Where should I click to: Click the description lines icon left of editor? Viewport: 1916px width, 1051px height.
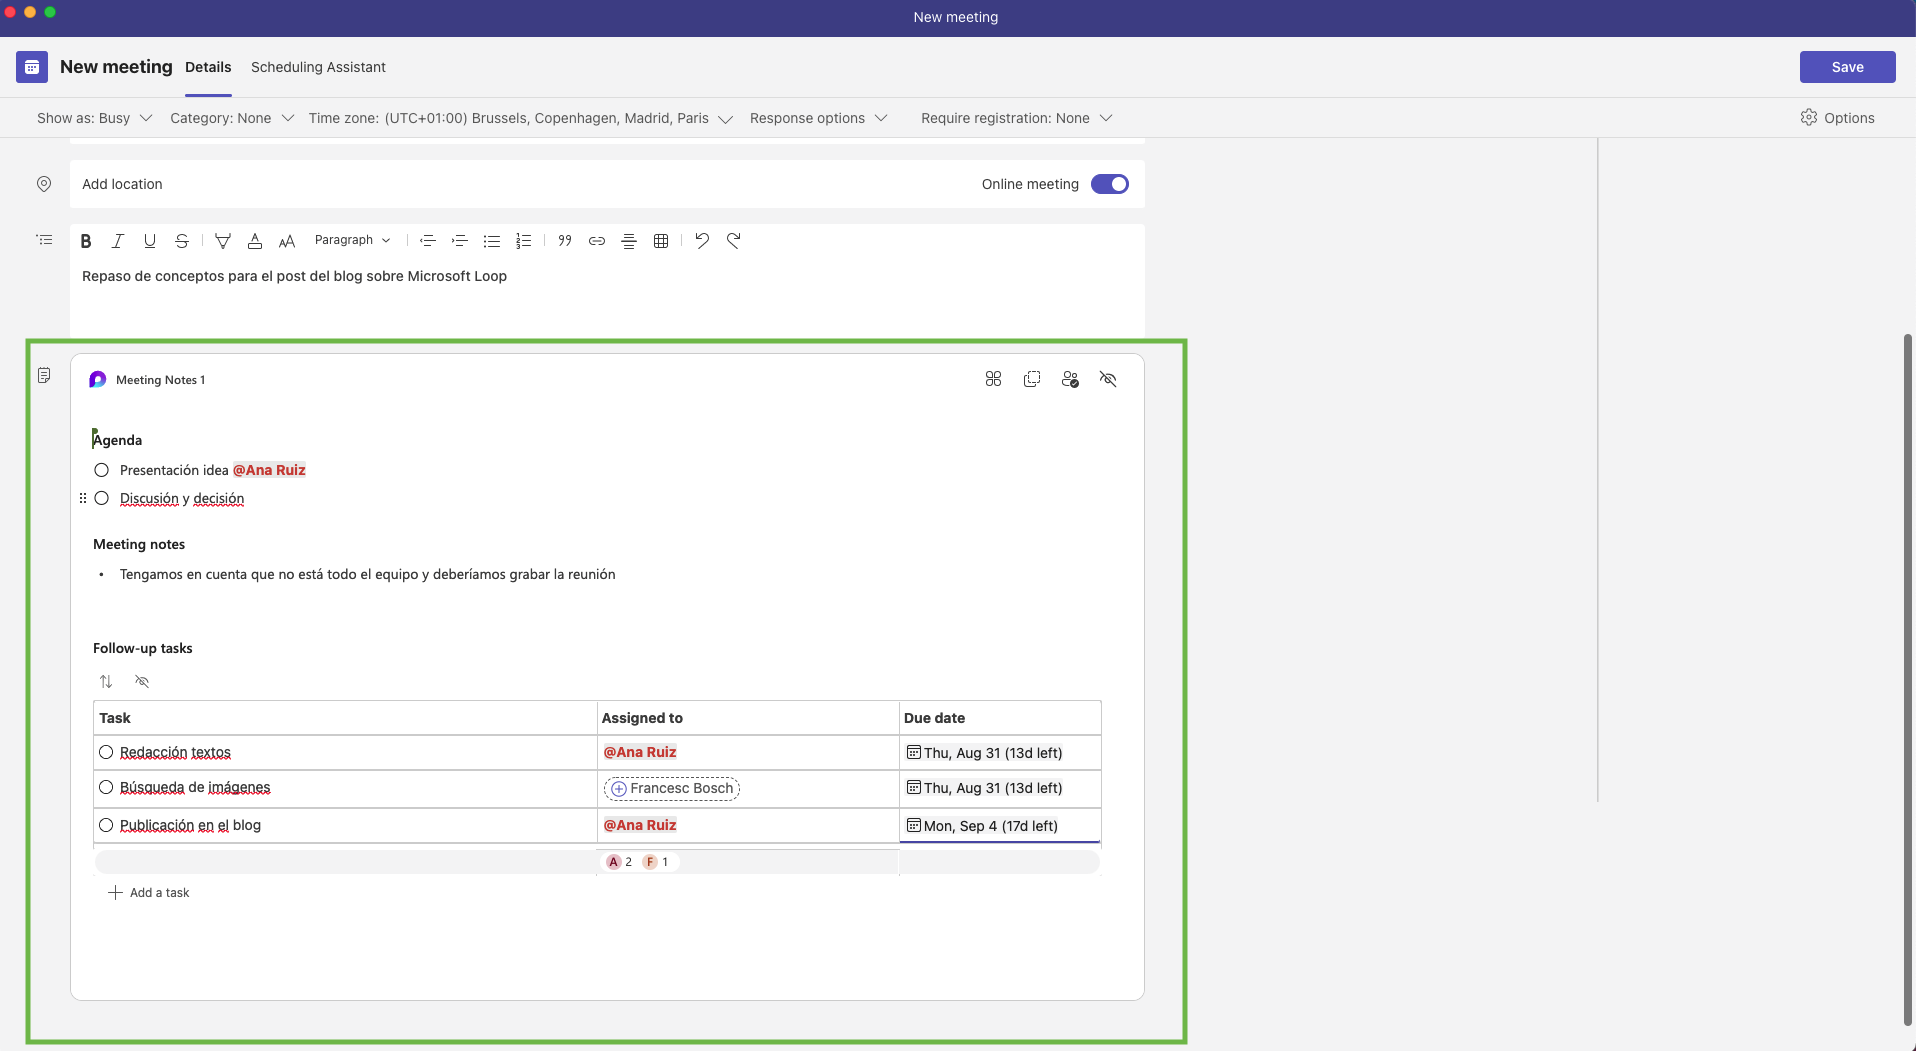[44, 240]
